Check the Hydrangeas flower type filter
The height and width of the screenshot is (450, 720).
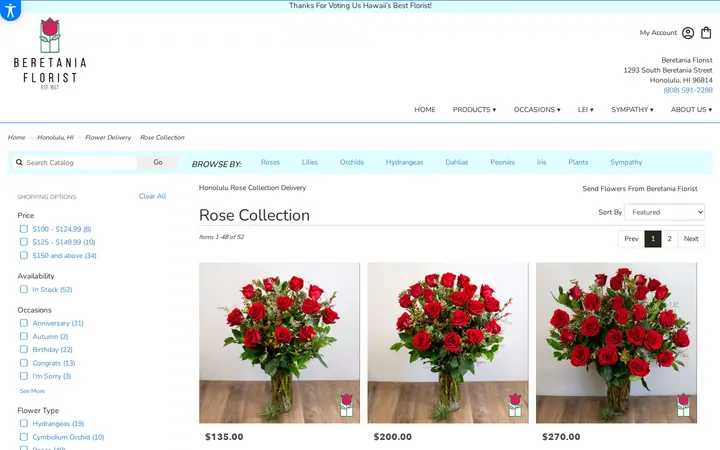click(x=24, y=423)
